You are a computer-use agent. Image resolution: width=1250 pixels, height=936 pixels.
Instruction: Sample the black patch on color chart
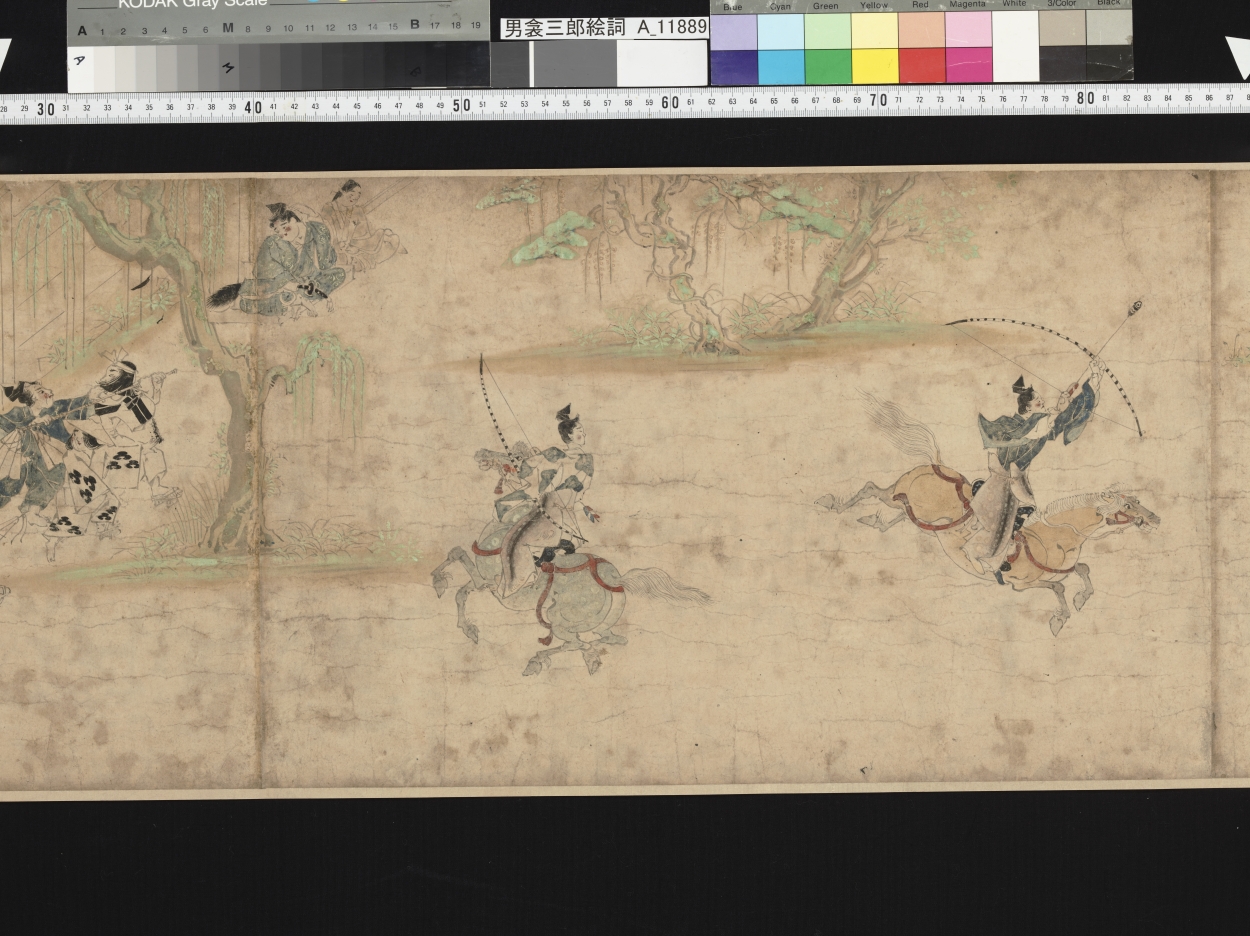pyautogui.click(x=1109, y=64)
